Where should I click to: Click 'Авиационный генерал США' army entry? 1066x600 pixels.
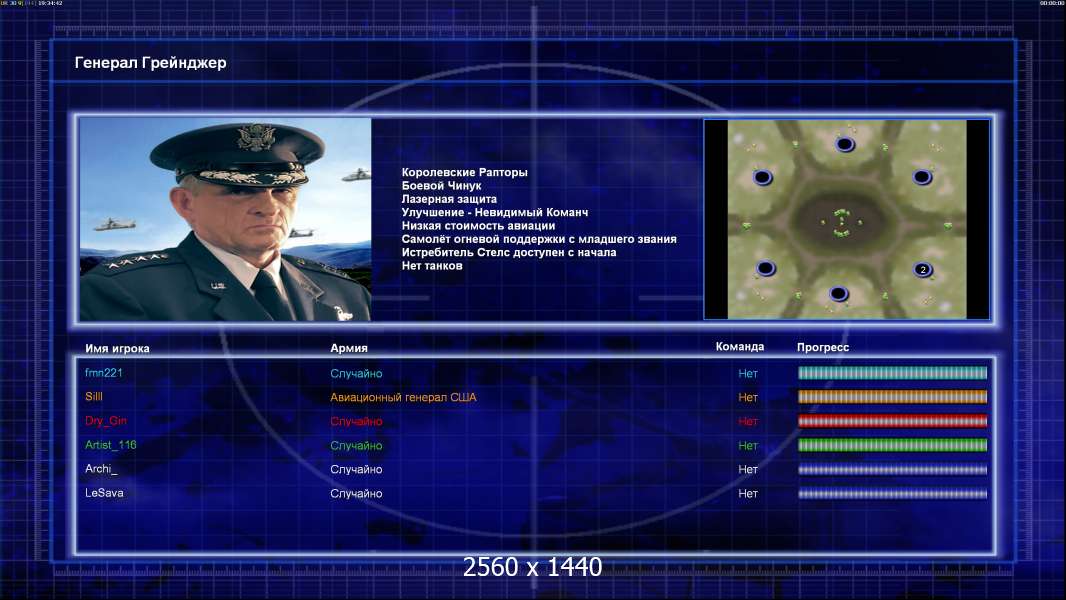(x=403, y=398)
